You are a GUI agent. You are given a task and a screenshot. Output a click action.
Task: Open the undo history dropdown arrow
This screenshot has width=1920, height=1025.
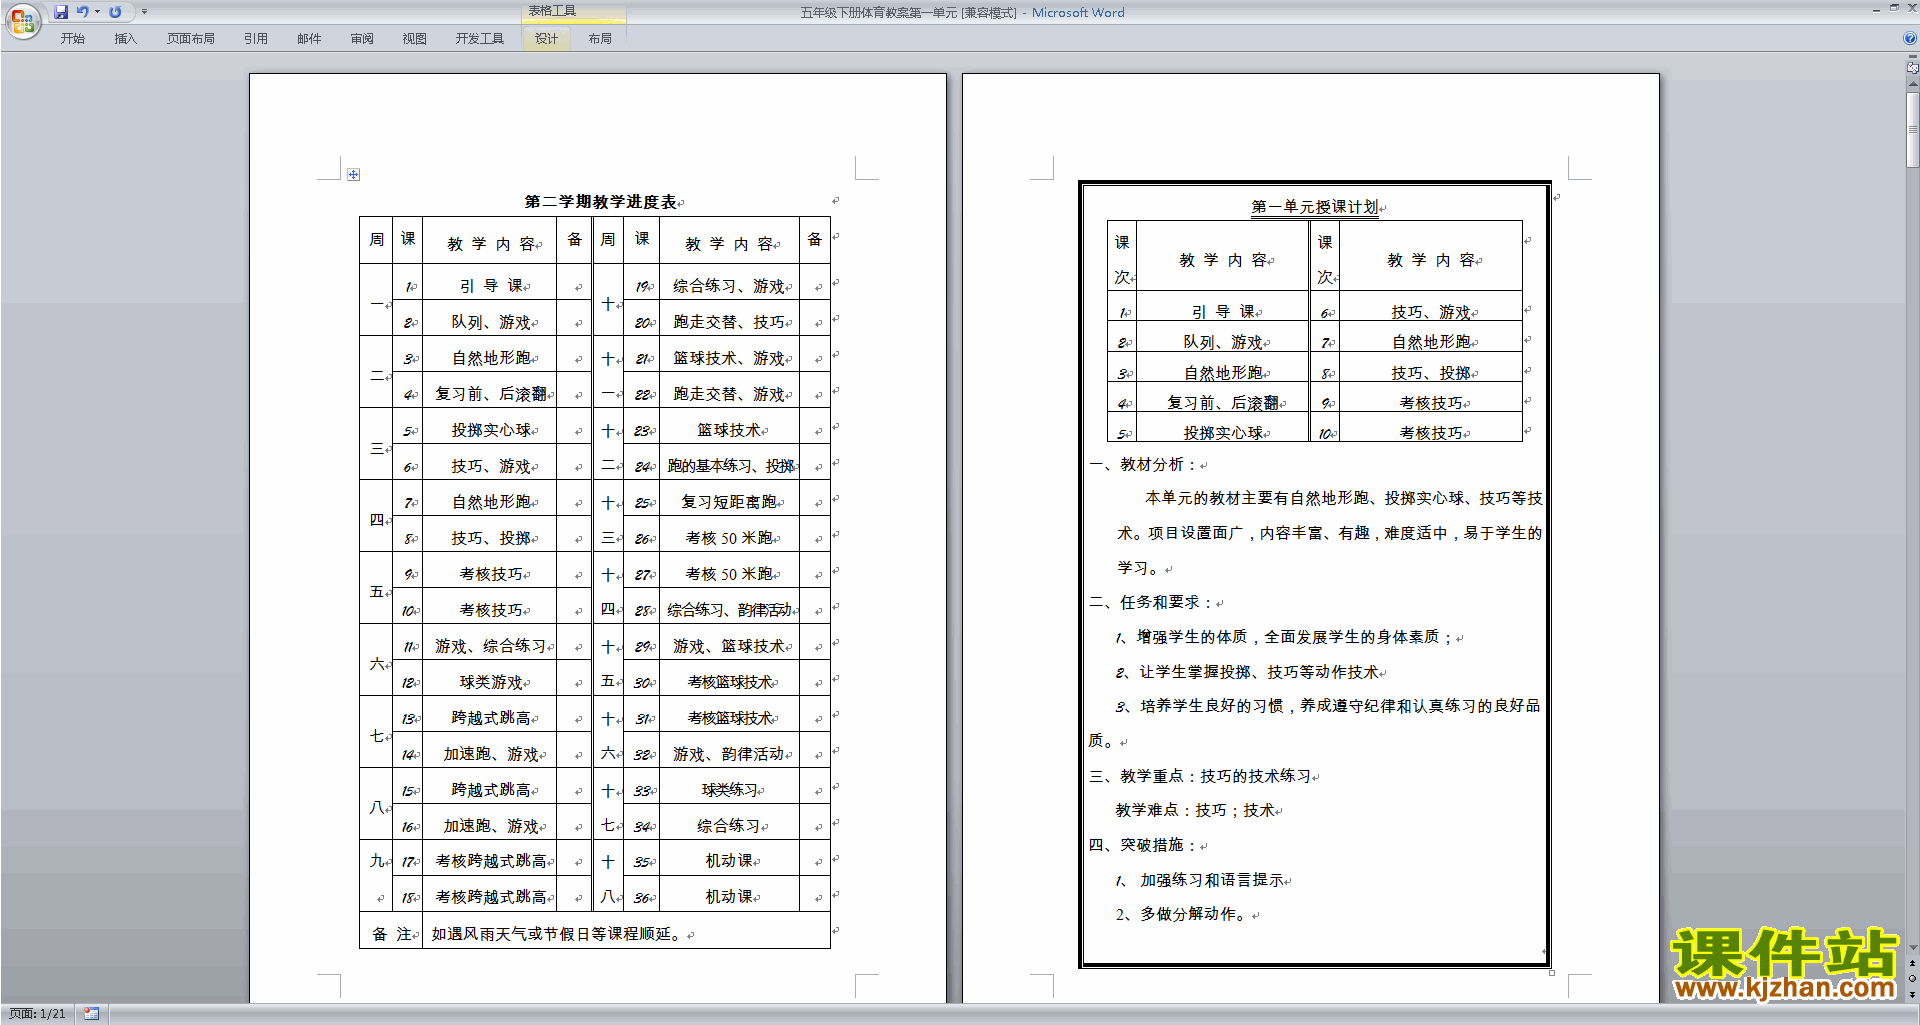click(97, 12)
